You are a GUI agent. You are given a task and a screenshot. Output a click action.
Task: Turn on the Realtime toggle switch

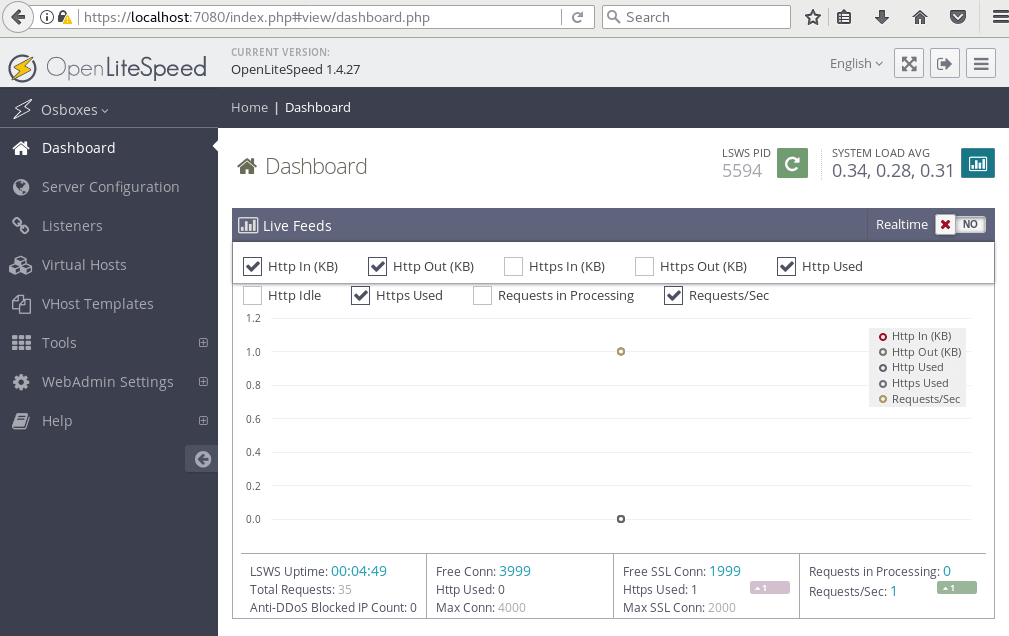pos(960,225)
